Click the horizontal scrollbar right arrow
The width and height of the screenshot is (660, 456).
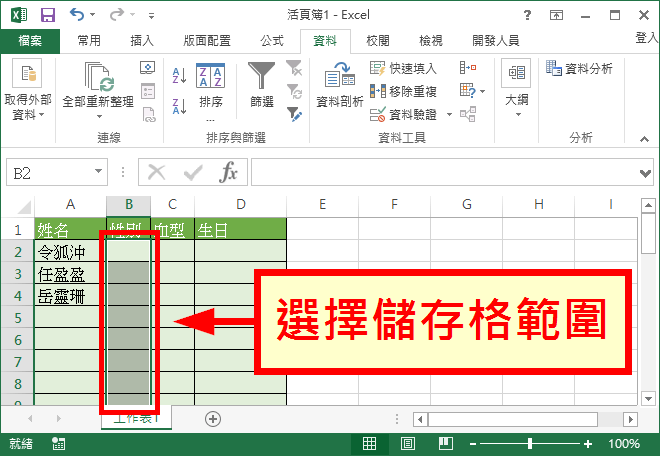pos(630,419)
